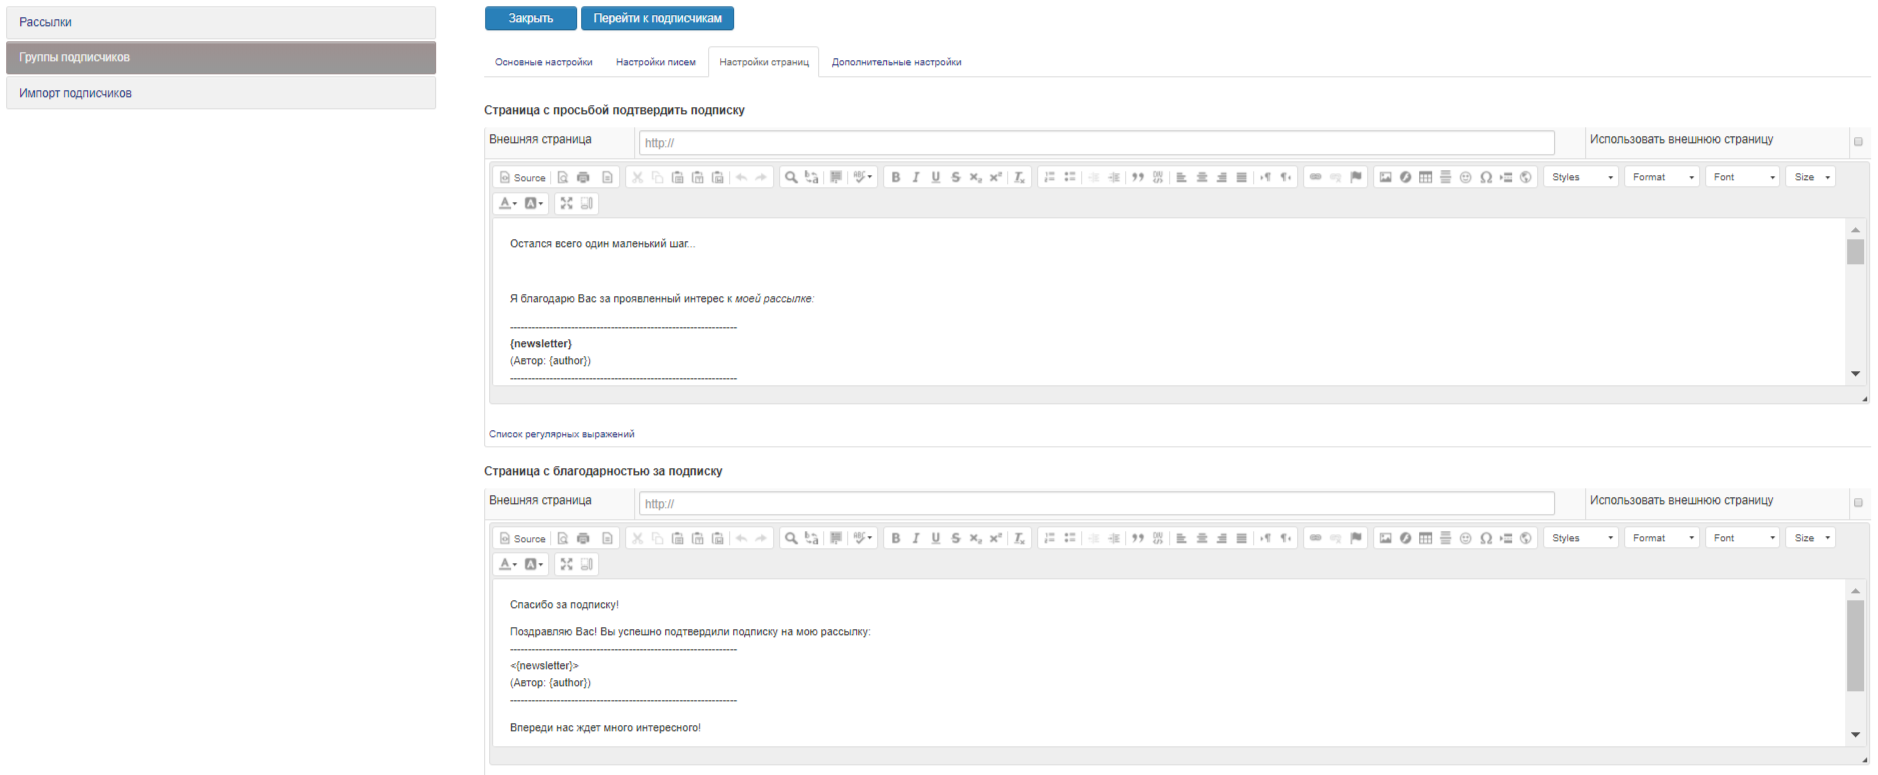1878x775 pixels.
Task: Open Styles dropdown in the first editor
Action: tap(1581, 177)
